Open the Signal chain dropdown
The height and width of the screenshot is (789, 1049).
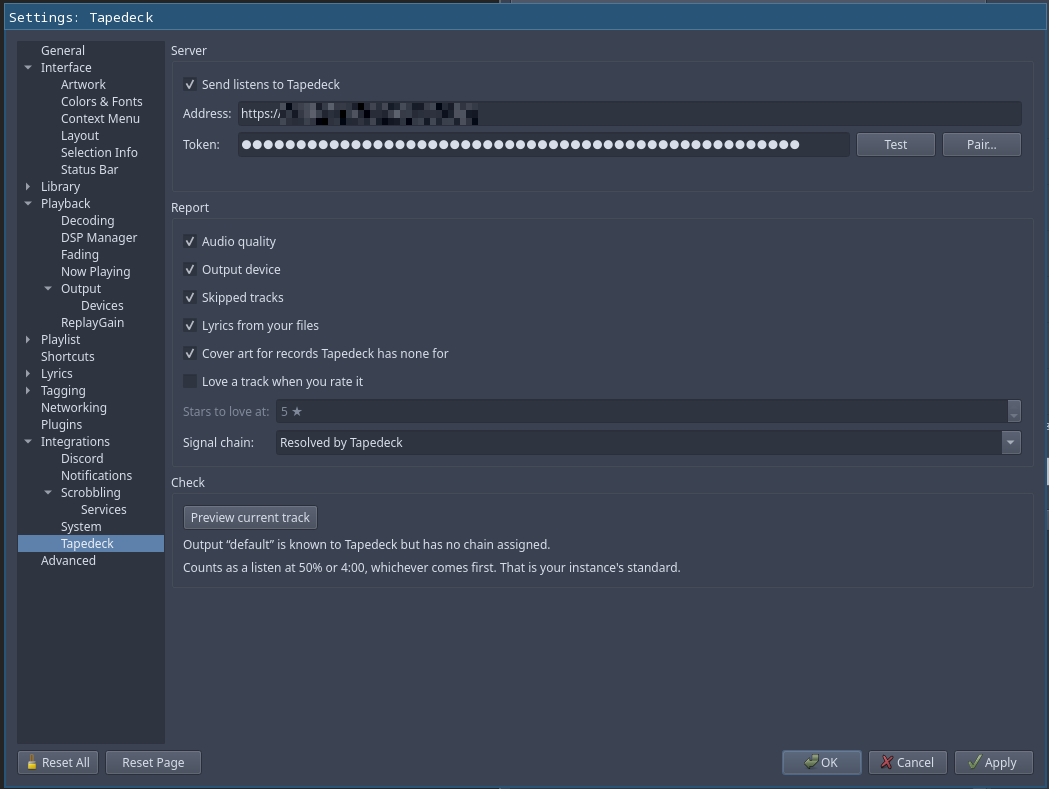[1010, 442]
